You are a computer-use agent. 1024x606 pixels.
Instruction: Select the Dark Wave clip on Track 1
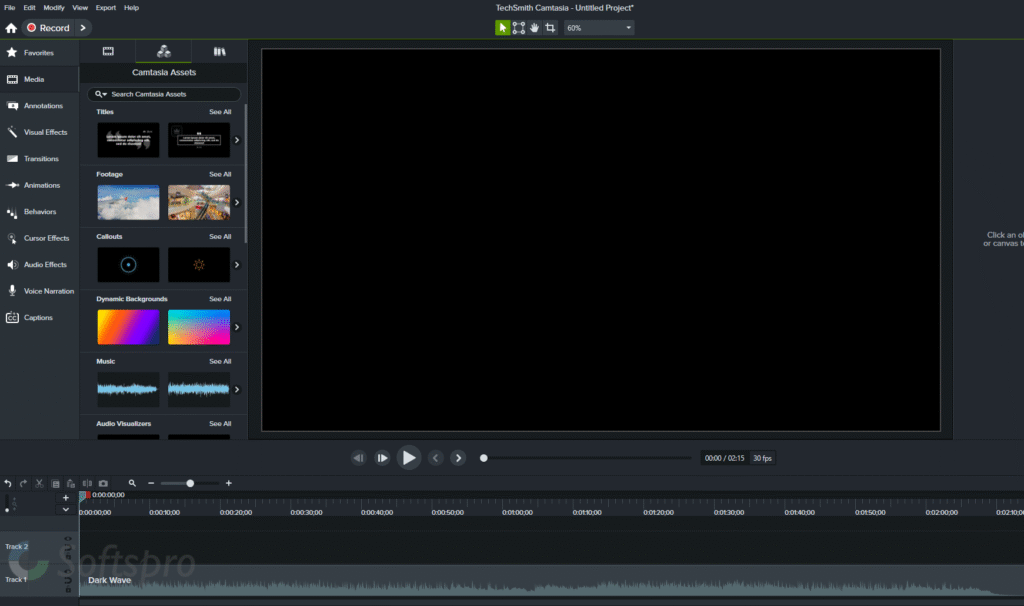551,581
